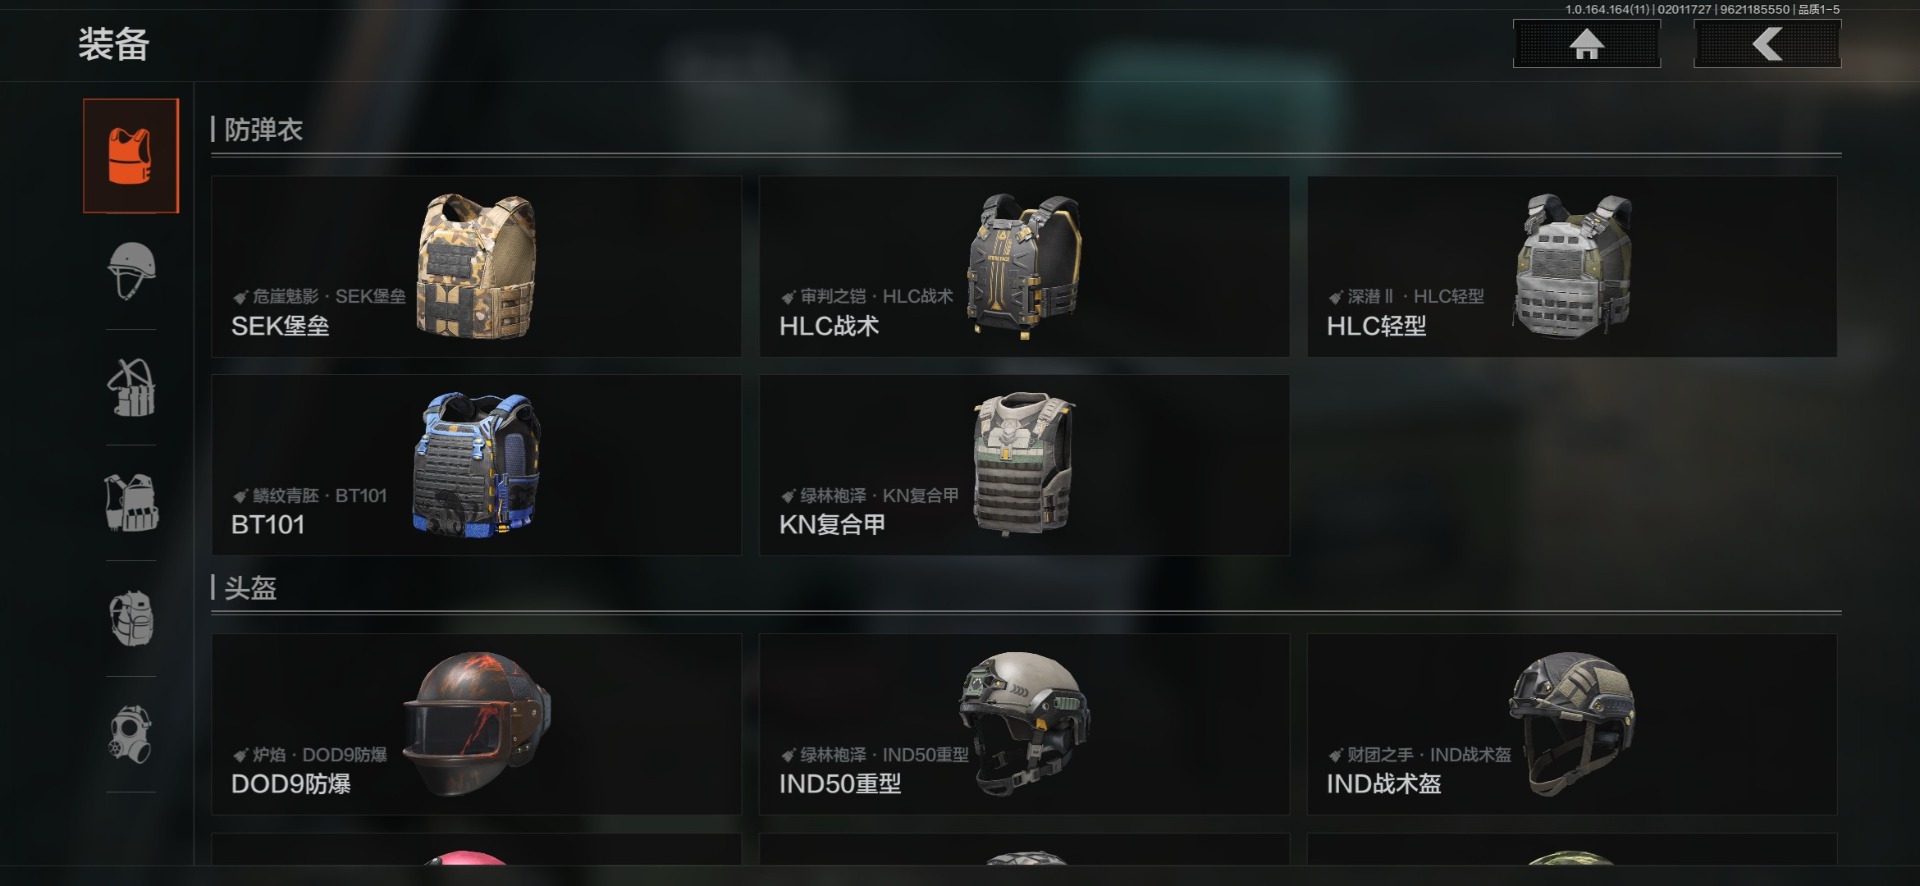Switch to the chest rig category icon
The height and width of the screenshot is (886, 1920).
(131, 387)
